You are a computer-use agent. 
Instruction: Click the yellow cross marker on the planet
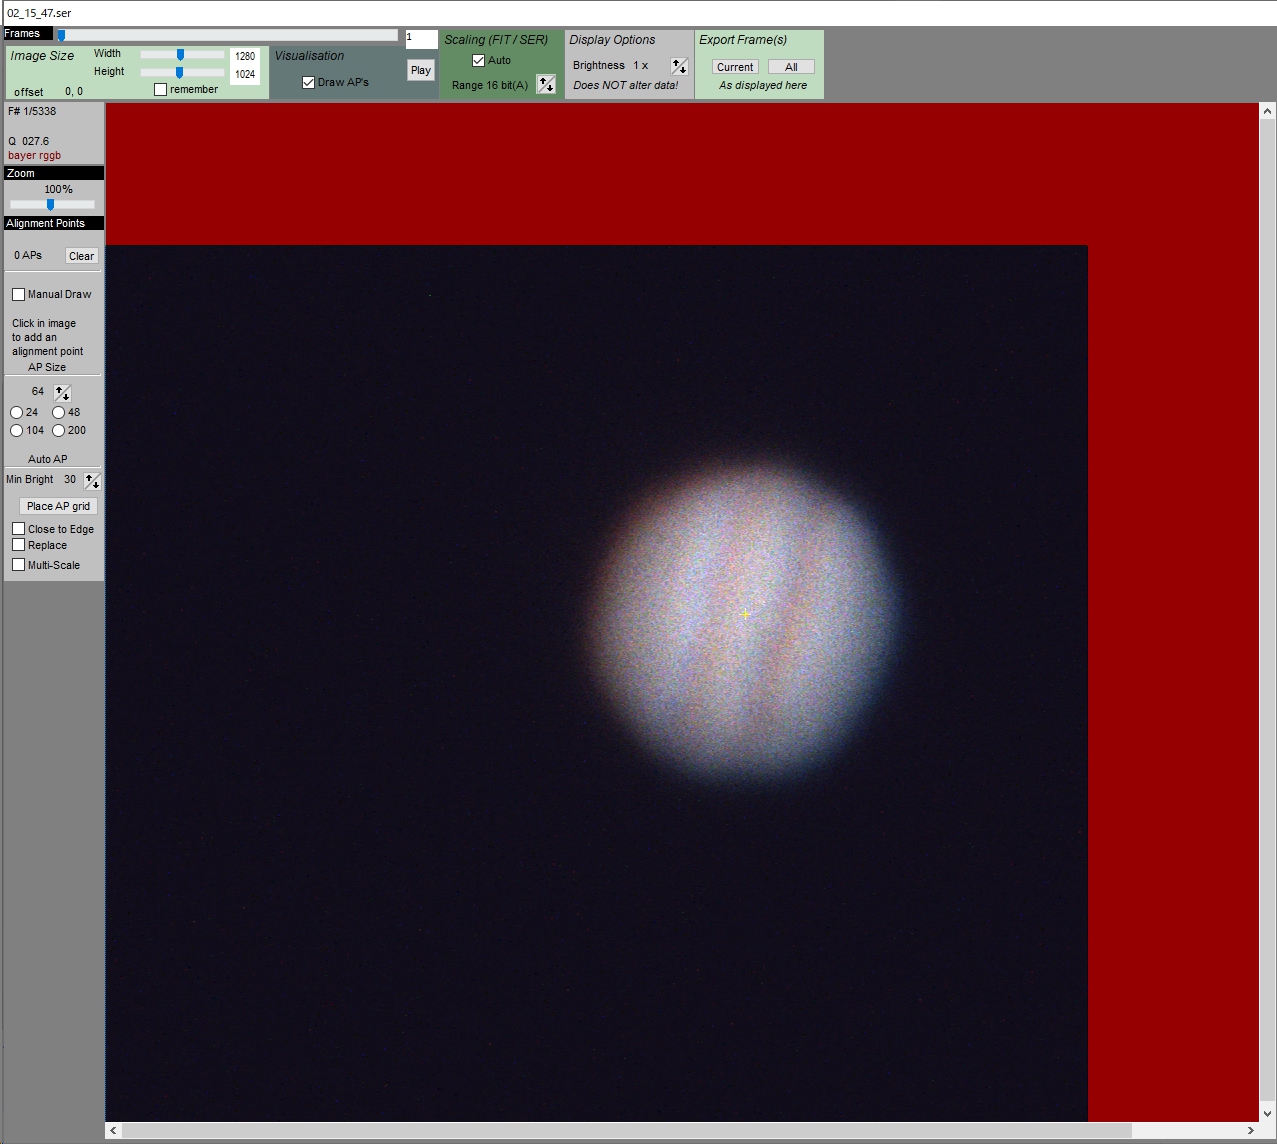(x=745, y=614)
